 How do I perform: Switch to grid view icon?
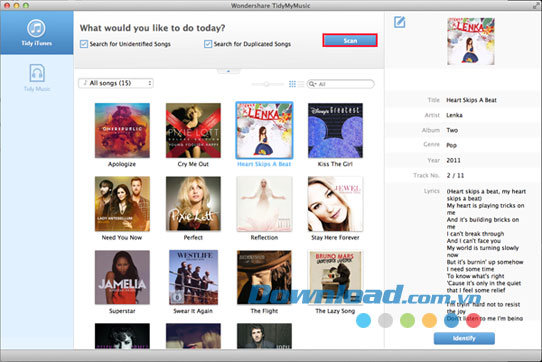point(292,84)
